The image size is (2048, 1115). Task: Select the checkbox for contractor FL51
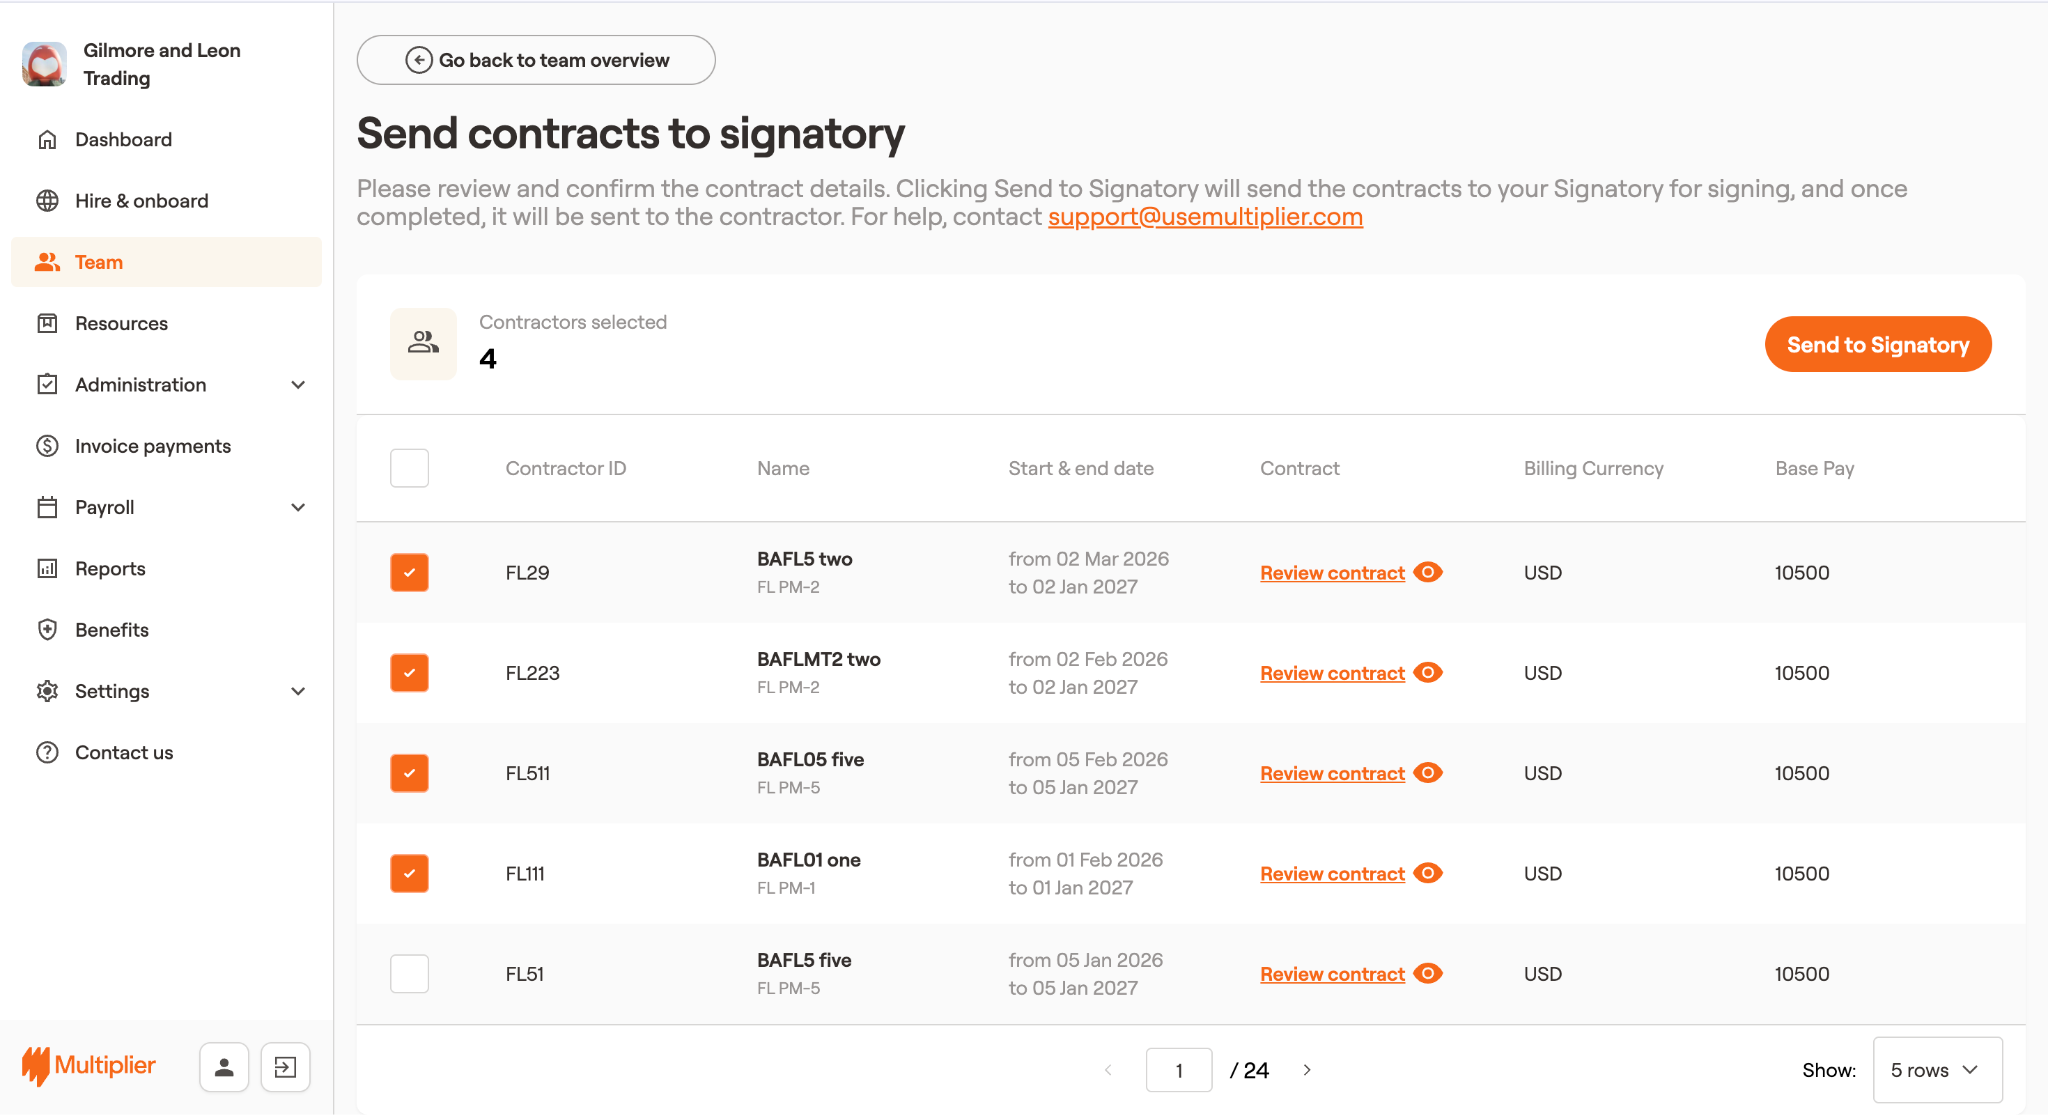tap(409, 973)
